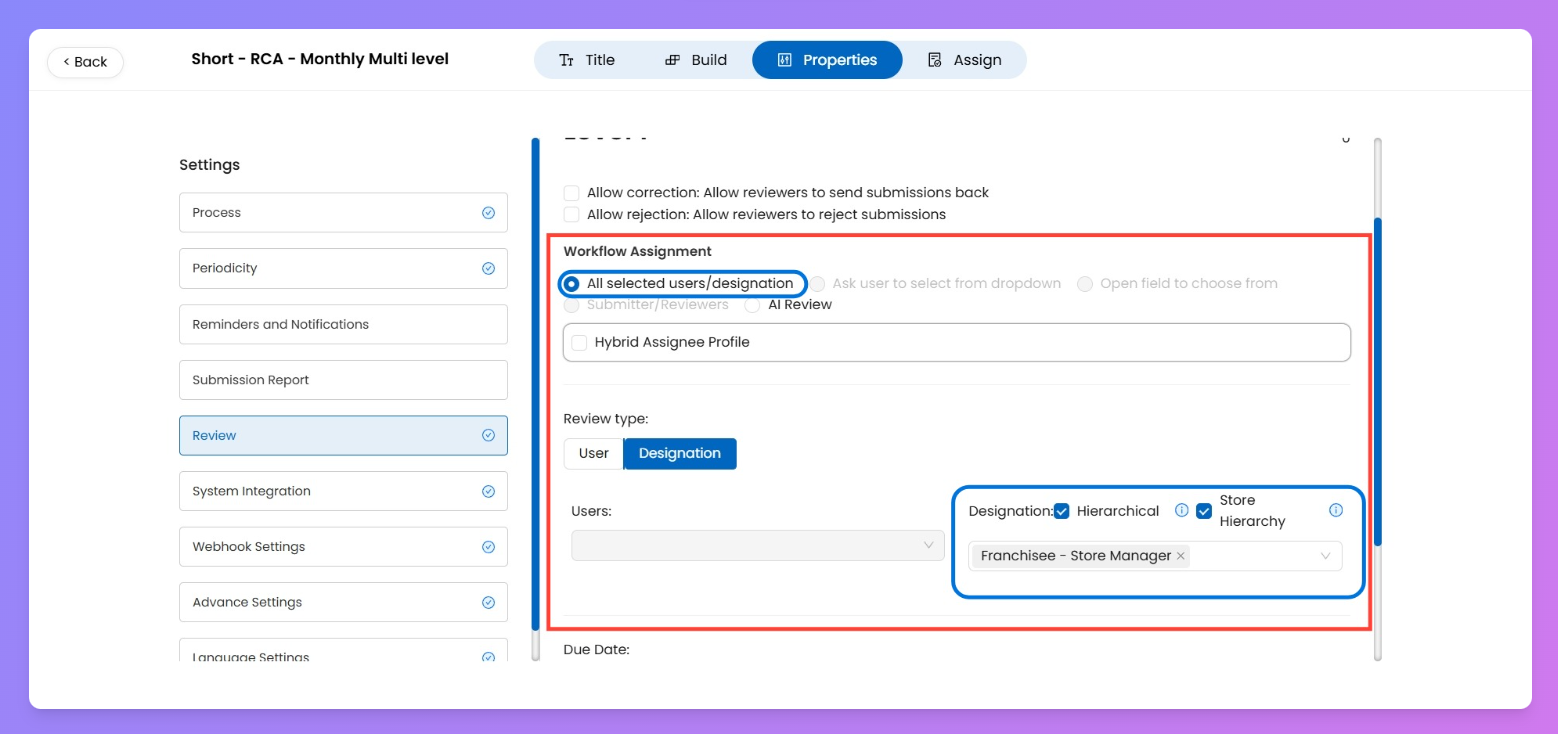Open System Integration settings
Image resolution: width=1558 pixels, height=734 pixels.
coord(343,492)
